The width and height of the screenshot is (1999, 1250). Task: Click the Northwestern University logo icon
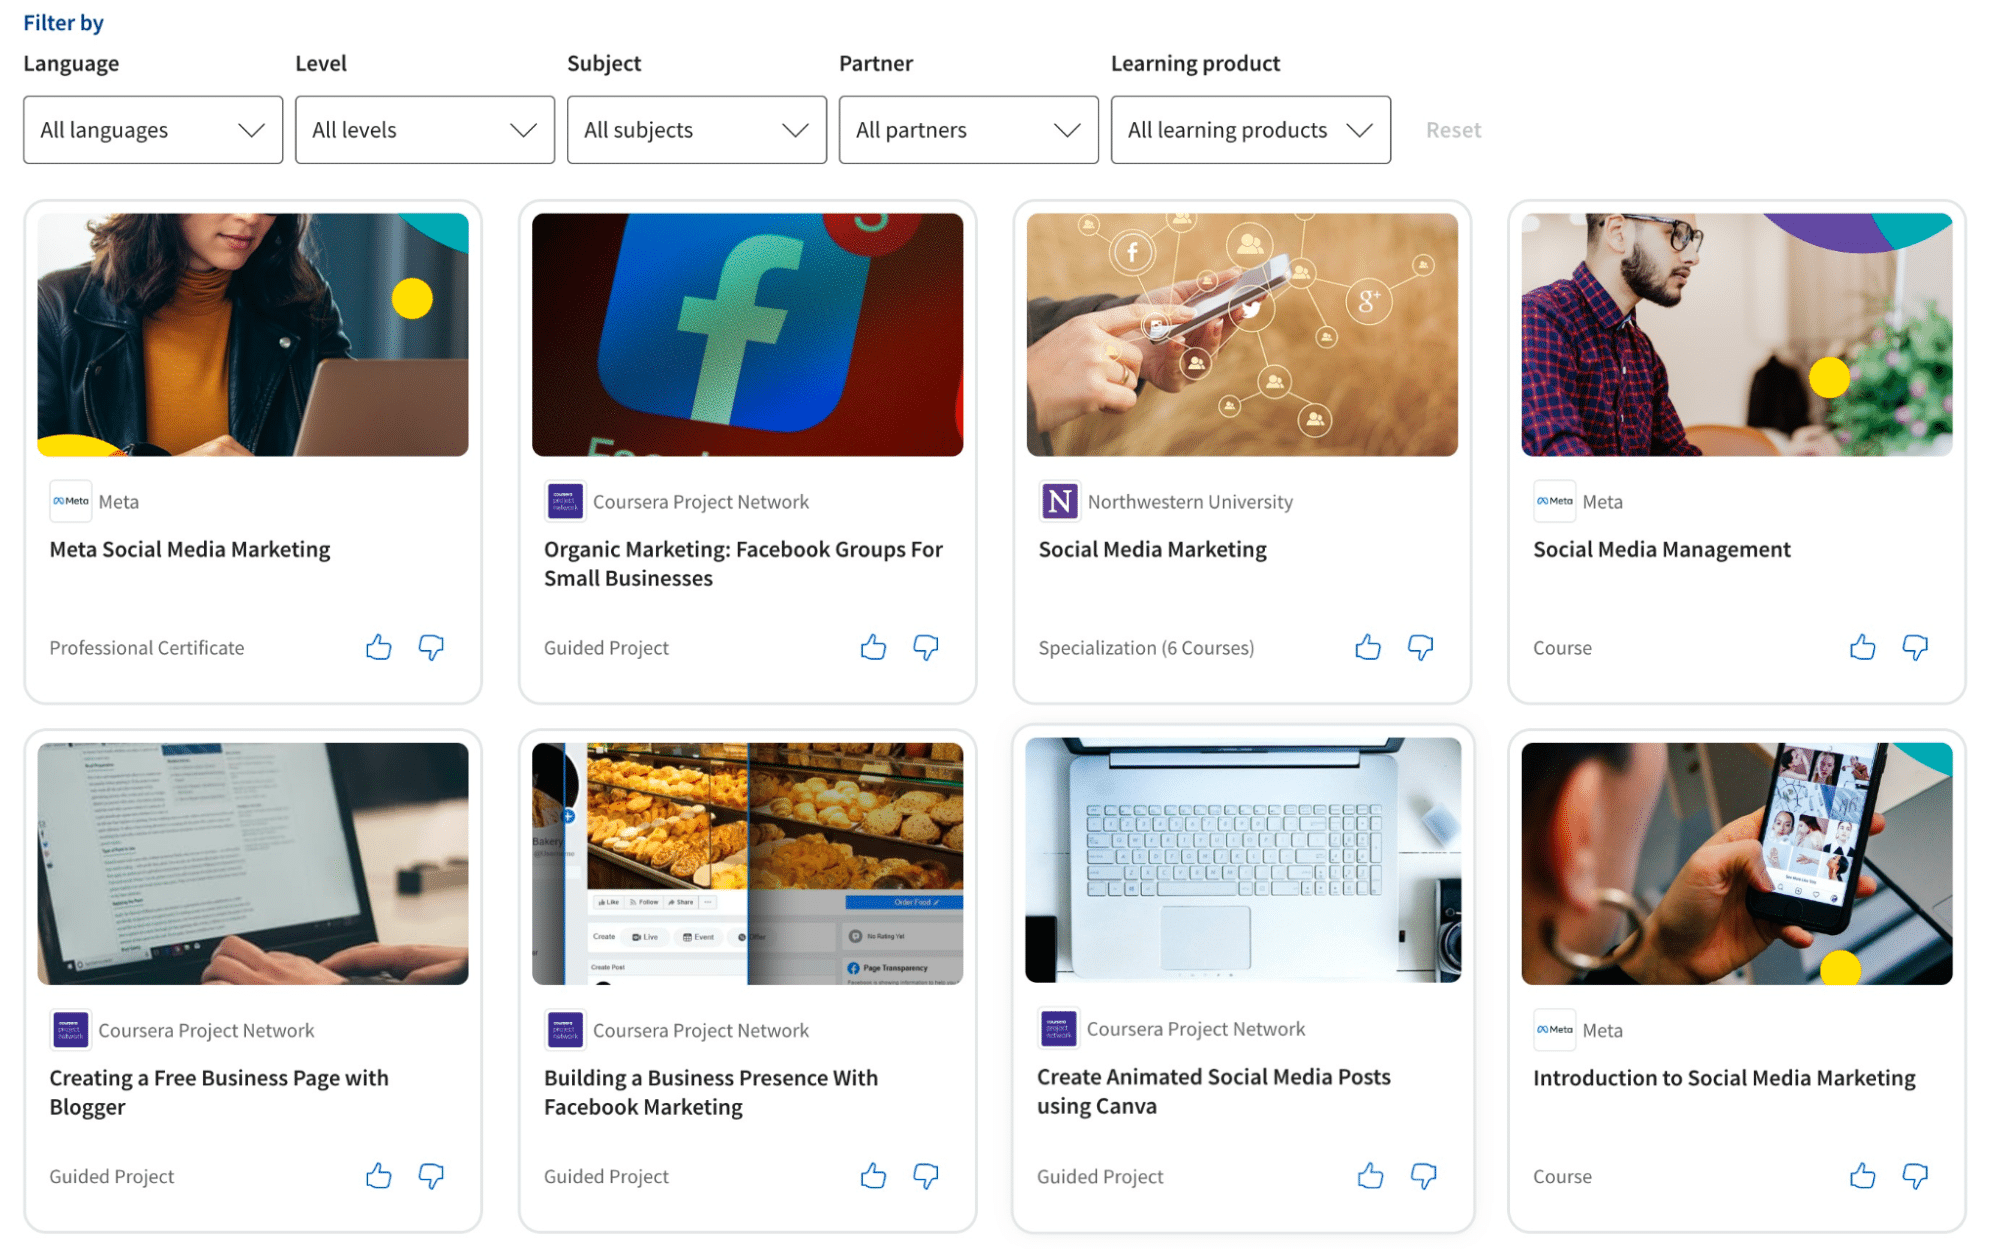pyautogui.click(x=1058, y=501)
